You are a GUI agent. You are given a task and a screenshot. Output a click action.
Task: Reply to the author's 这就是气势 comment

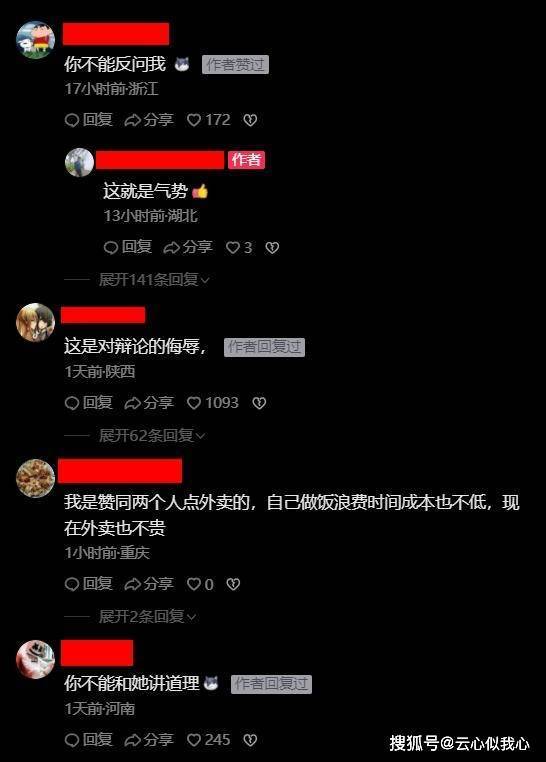128,247
